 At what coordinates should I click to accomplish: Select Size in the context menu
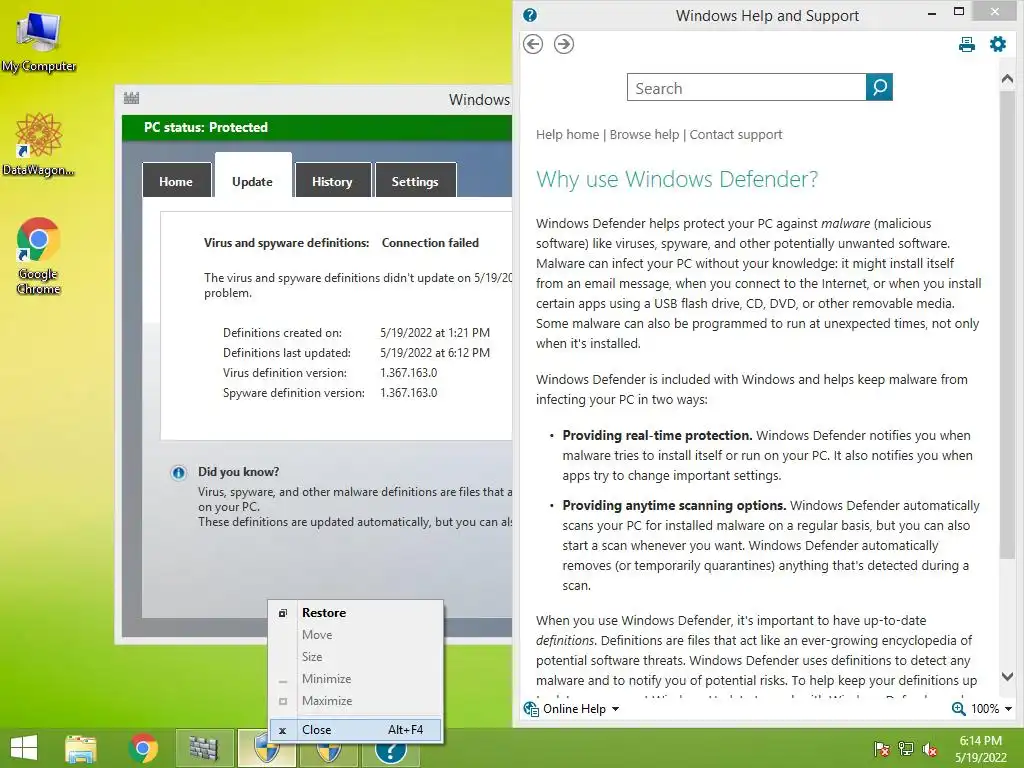click(x=356, y=656)
